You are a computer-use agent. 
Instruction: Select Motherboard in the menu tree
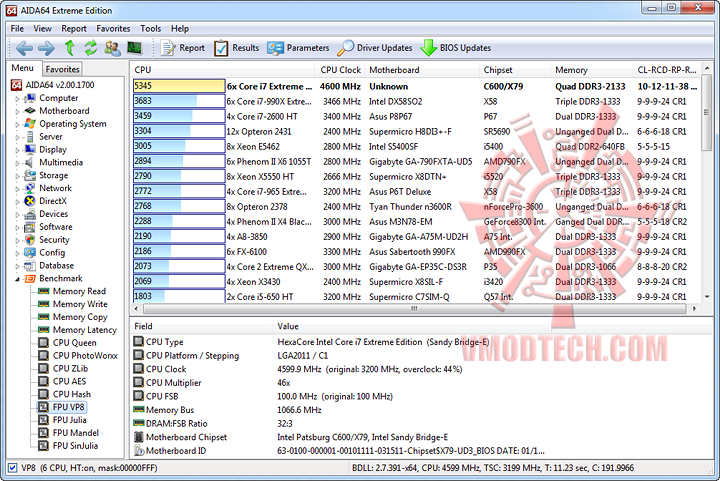[x=64, y=111]
